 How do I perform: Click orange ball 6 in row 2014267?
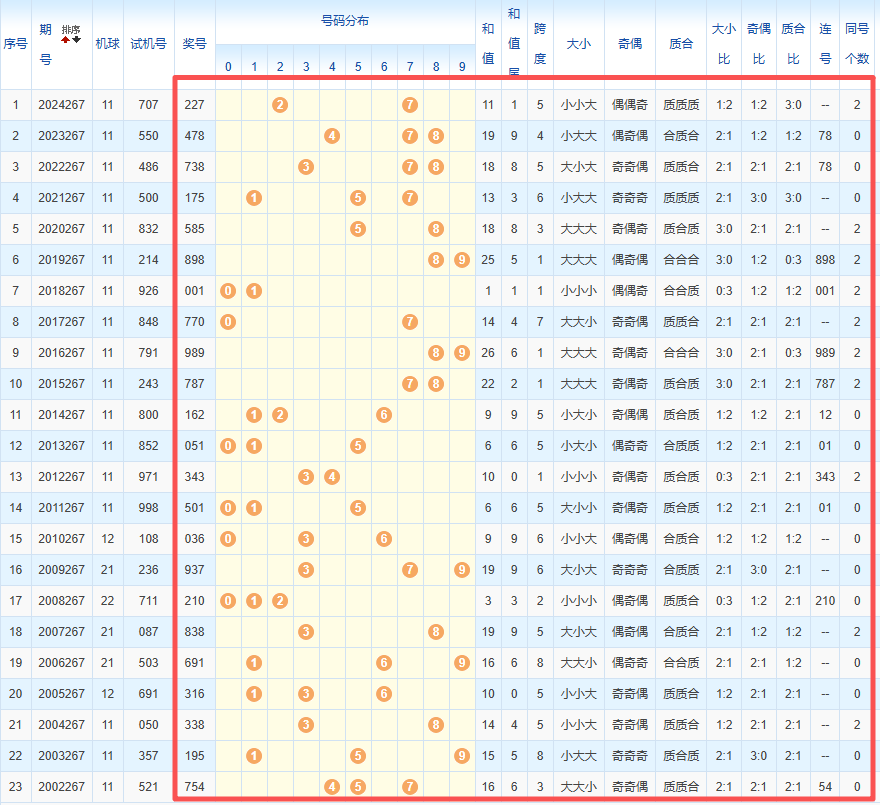384,415
